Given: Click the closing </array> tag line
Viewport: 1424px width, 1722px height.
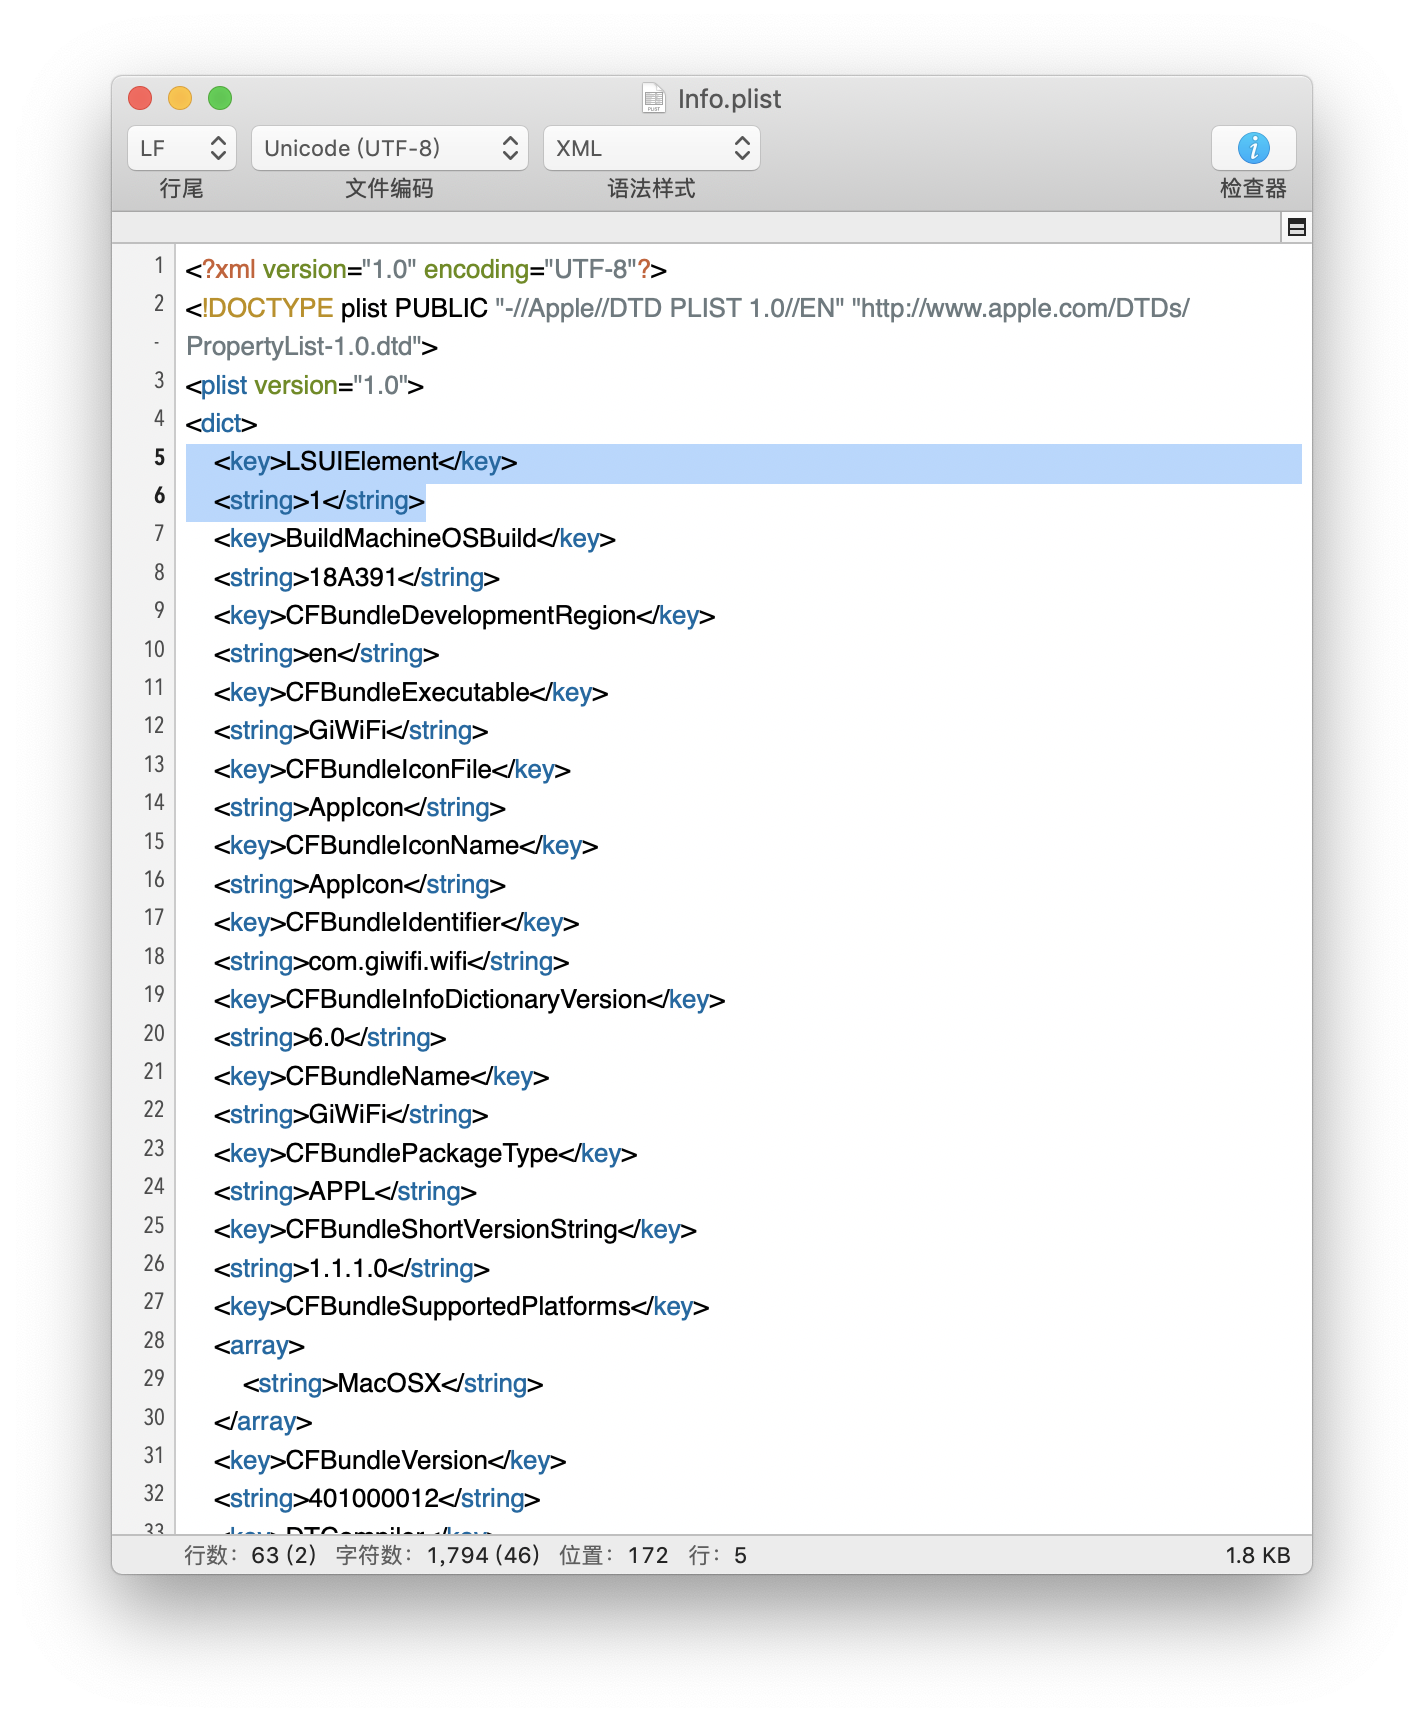Looking at the screenshot, I should pyautogui.click(x=263, y=1422).
